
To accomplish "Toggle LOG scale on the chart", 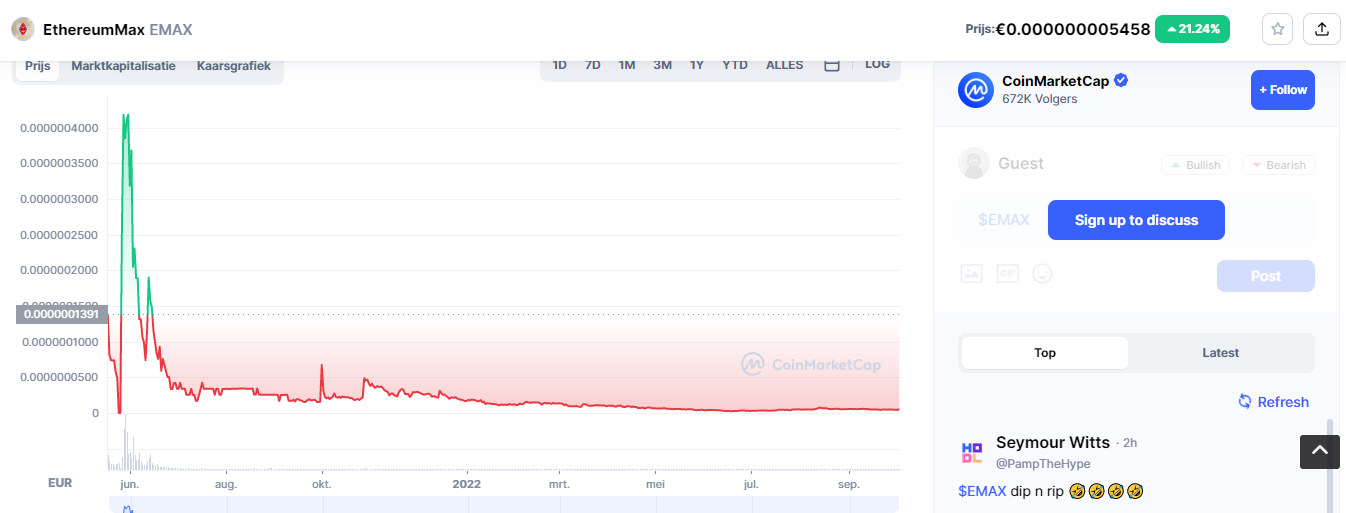I will click(x=877, y=64).
